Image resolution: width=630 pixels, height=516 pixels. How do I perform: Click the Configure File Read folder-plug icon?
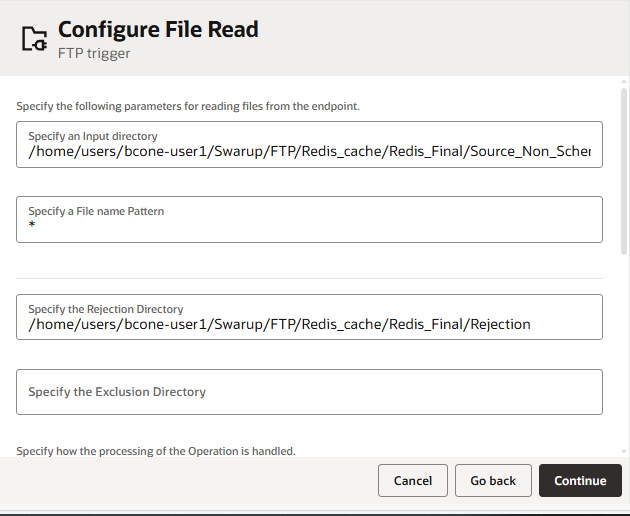coord(34,39)
